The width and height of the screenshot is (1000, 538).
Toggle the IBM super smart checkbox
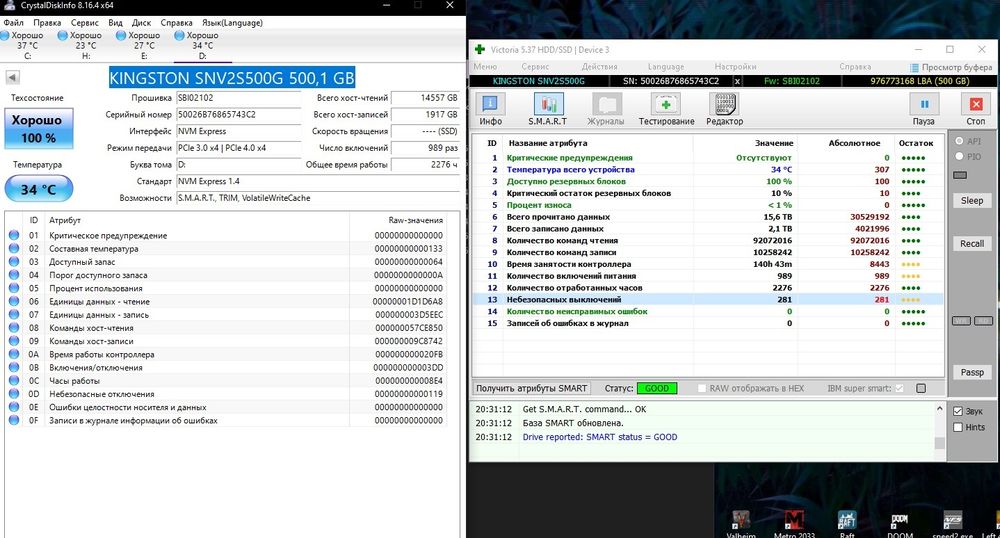899,388
